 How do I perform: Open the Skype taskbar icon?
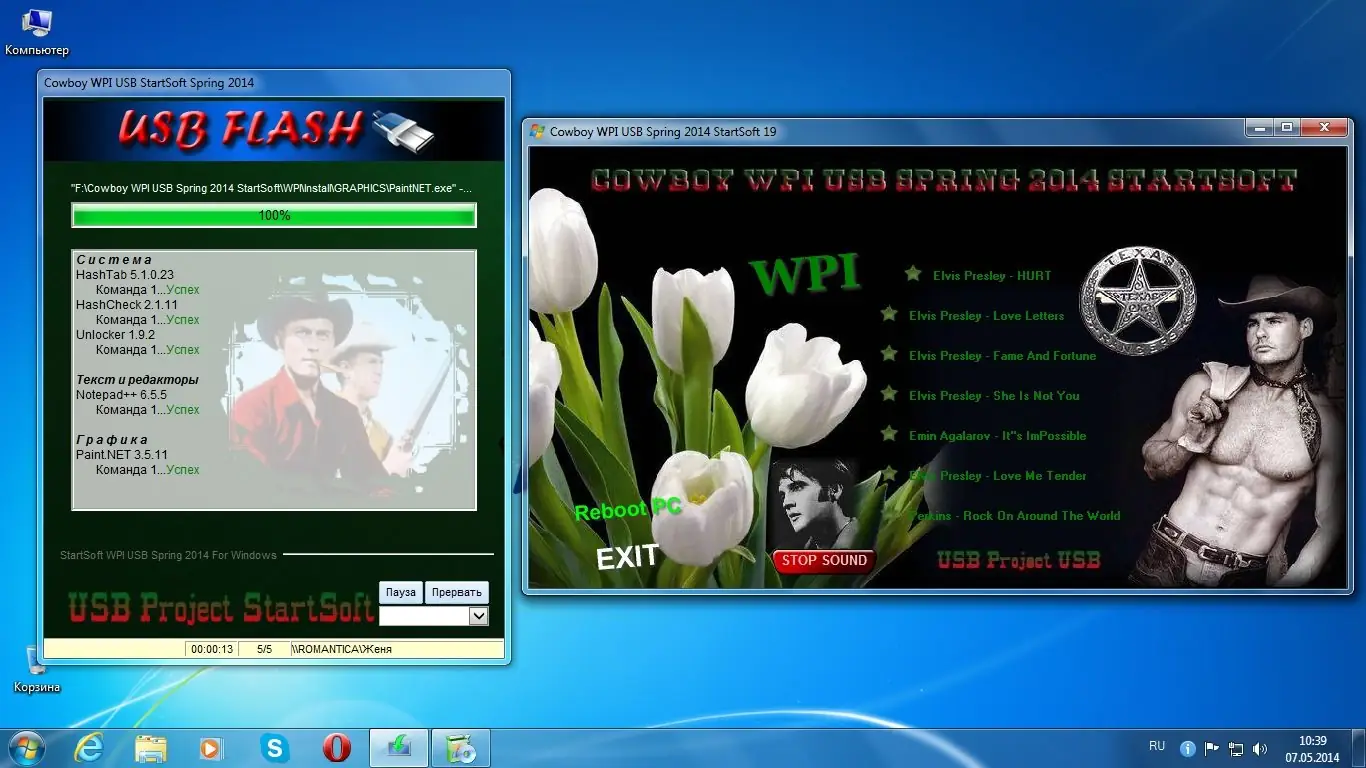(x=274, y=747)
